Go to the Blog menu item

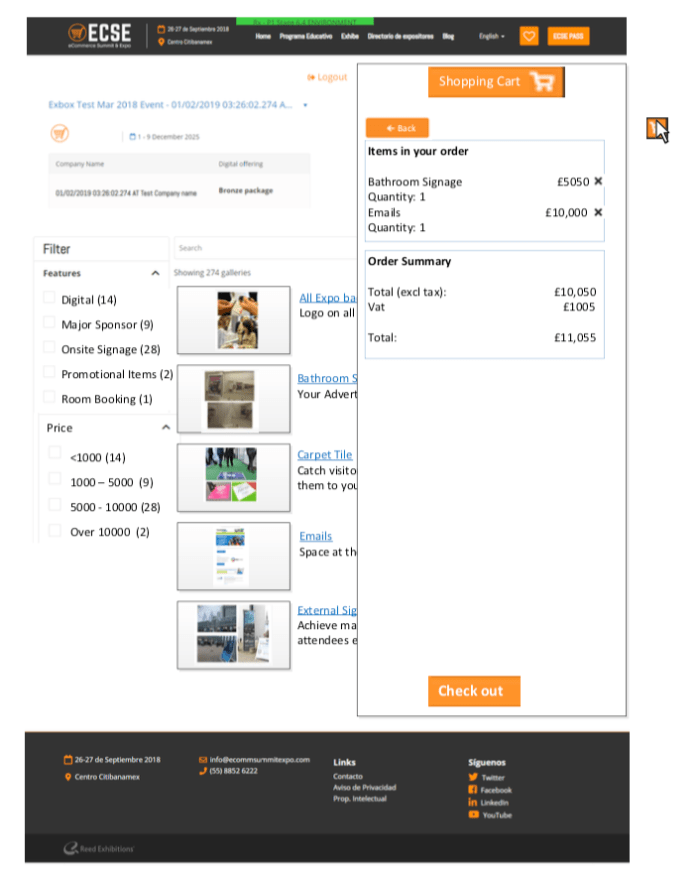click(x=448, y=36)
